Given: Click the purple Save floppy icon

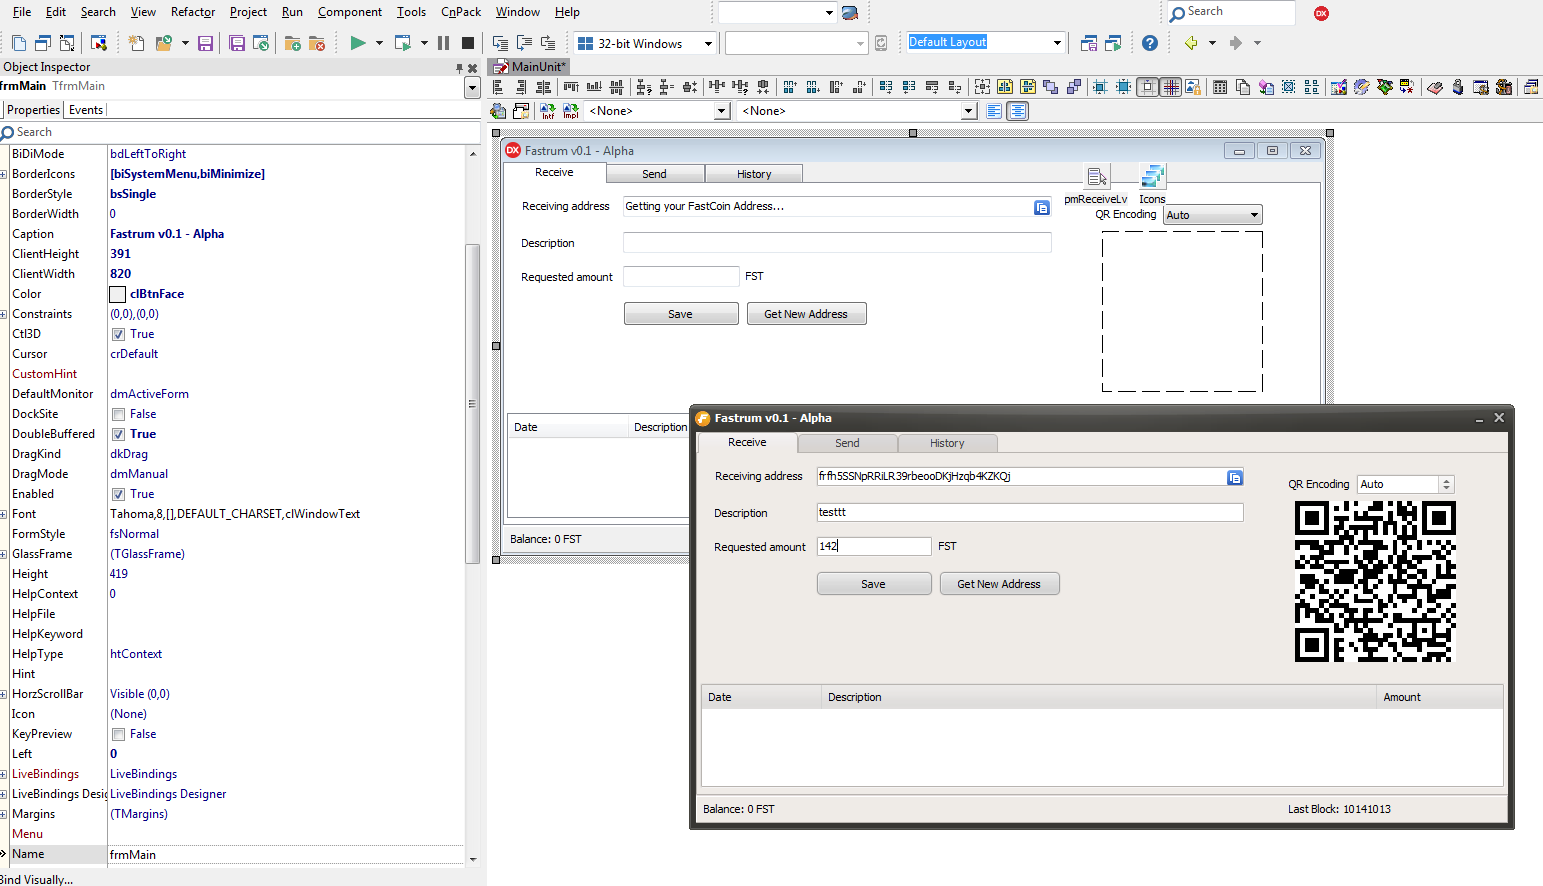Looking at the screenshot, I should coord(205,43).
